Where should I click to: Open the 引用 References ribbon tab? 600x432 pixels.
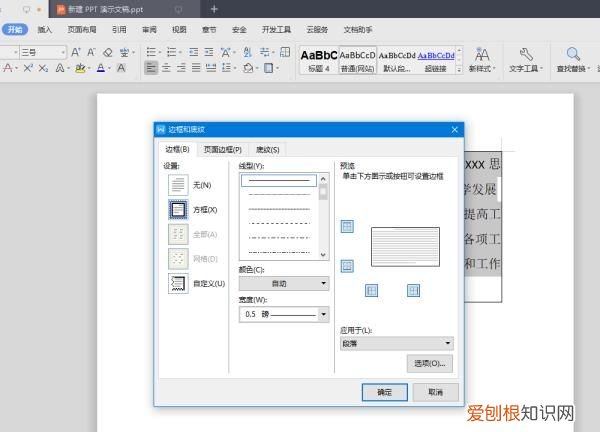point(119,29)
